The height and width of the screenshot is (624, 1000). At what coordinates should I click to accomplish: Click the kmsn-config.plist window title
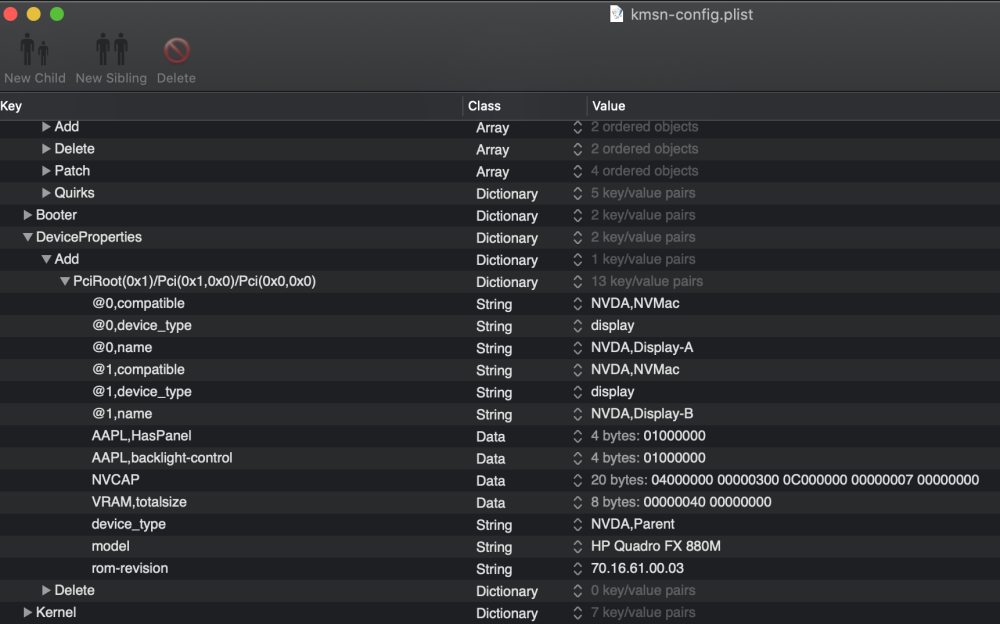tap(692, 14)
